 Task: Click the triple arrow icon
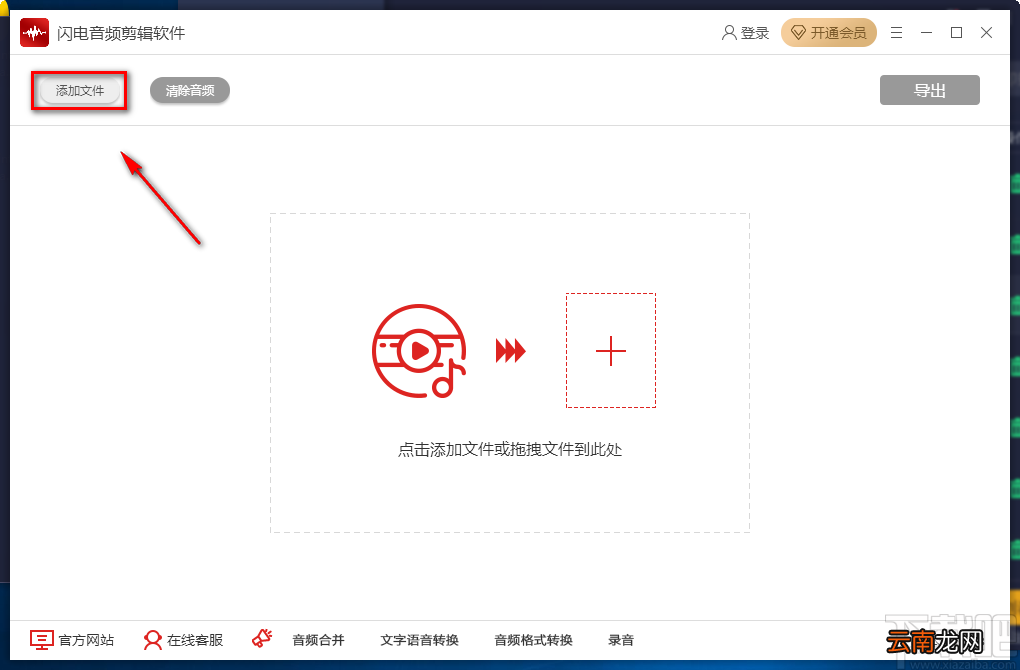(x=511, y=351)
